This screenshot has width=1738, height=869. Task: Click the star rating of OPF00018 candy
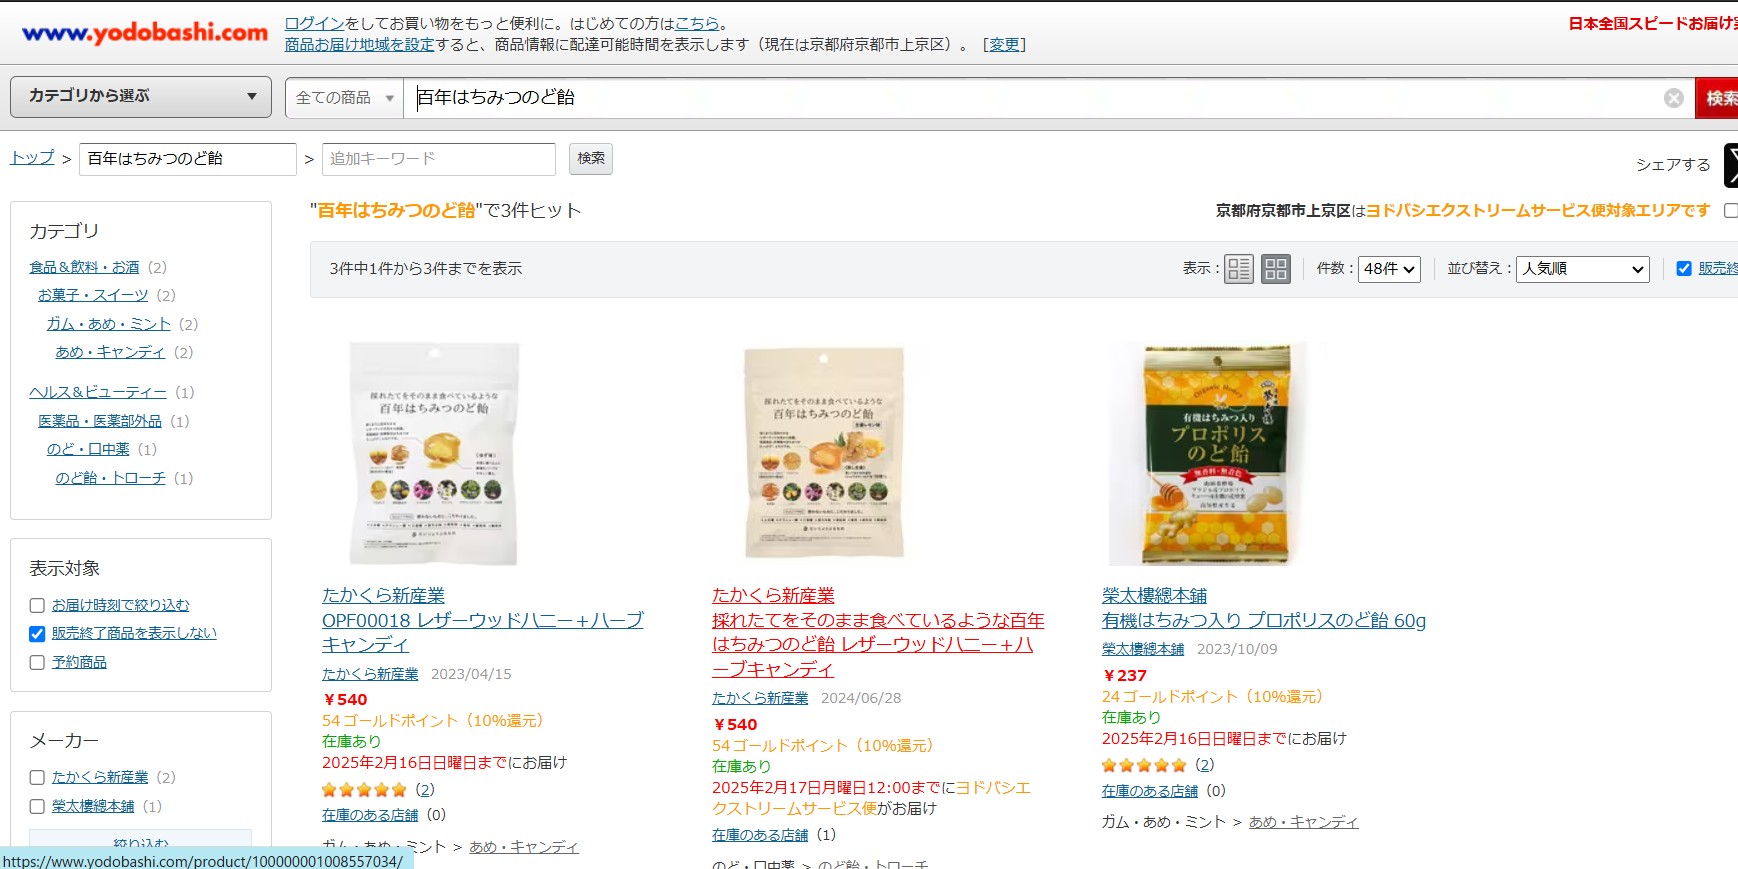[x=364, y=790]
